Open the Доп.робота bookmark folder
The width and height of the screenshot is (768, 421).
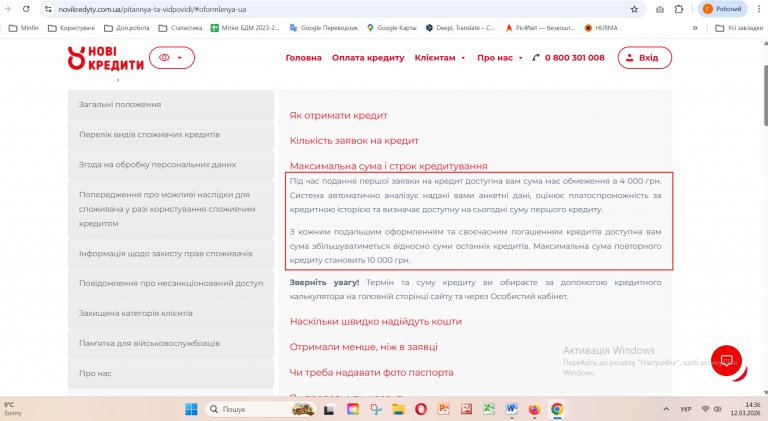coord(127,28)
